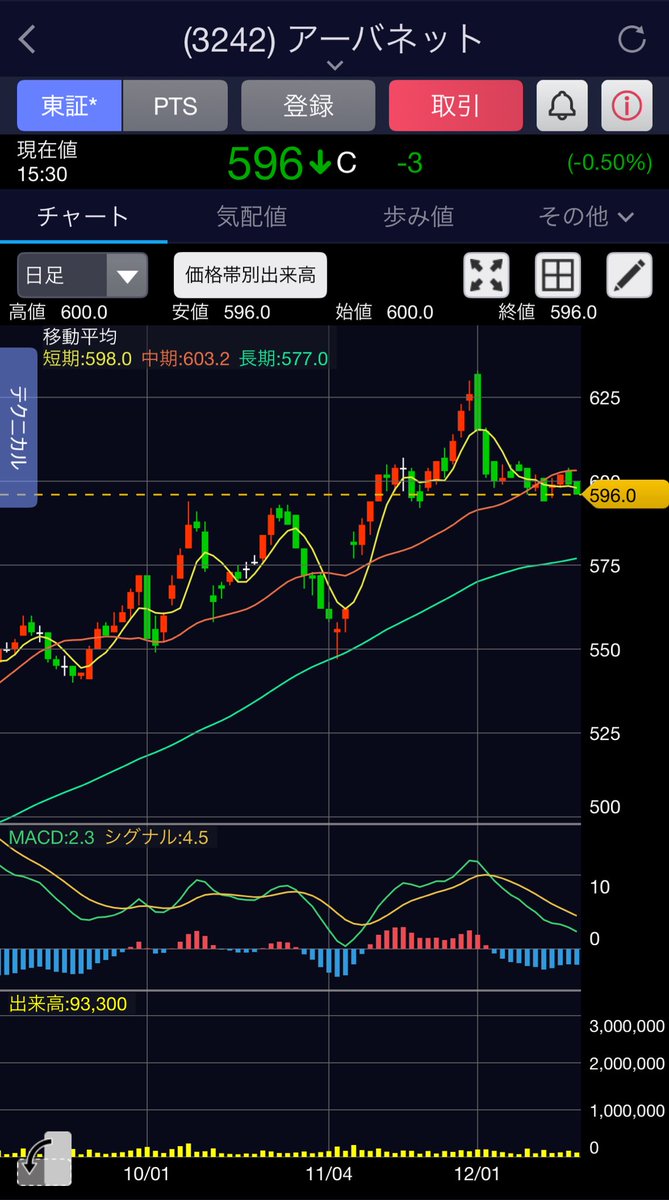669x1200 pixels.
Task: Tap the 中期:603.2 moving average label
Action: point(184,358)
